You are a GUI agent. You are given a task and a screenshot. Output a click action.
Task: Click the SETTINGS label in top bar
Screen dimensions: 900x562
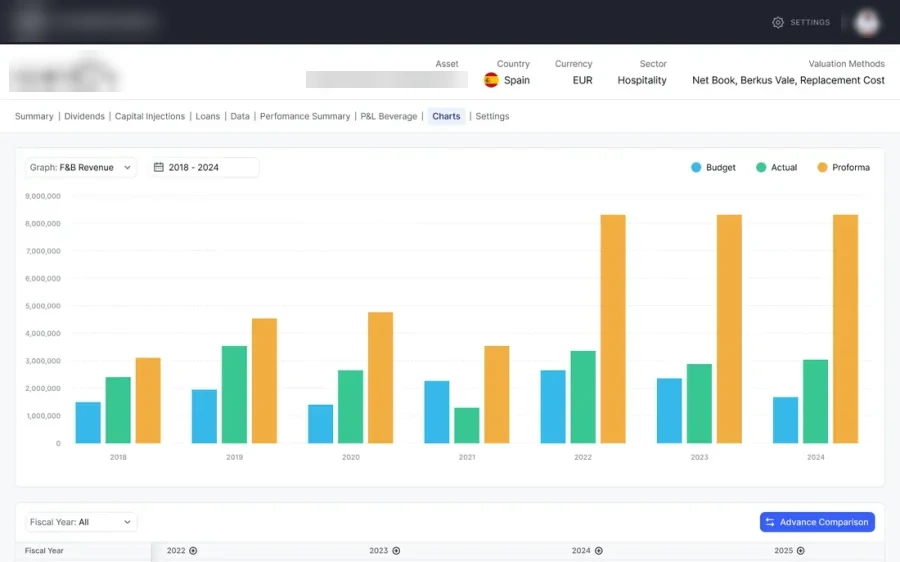[x=810, y=22]
